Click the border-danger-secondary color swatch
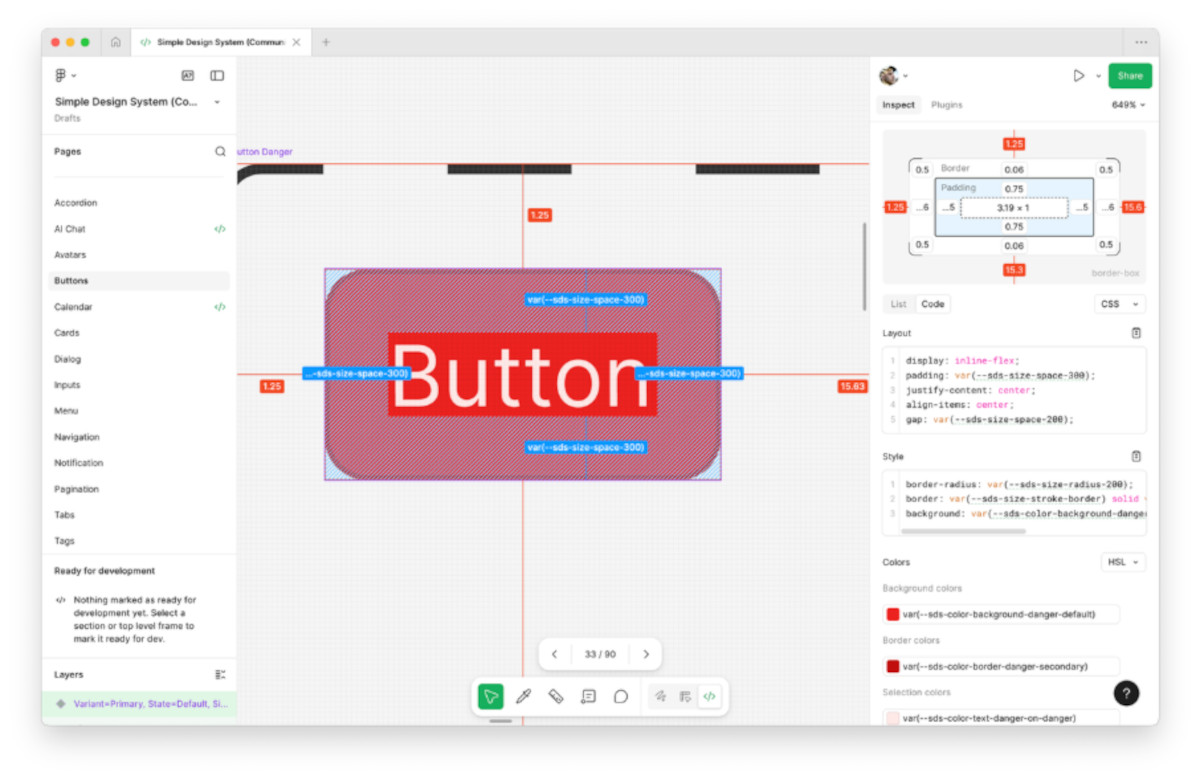1200x780 pixels. pos(893,666)
